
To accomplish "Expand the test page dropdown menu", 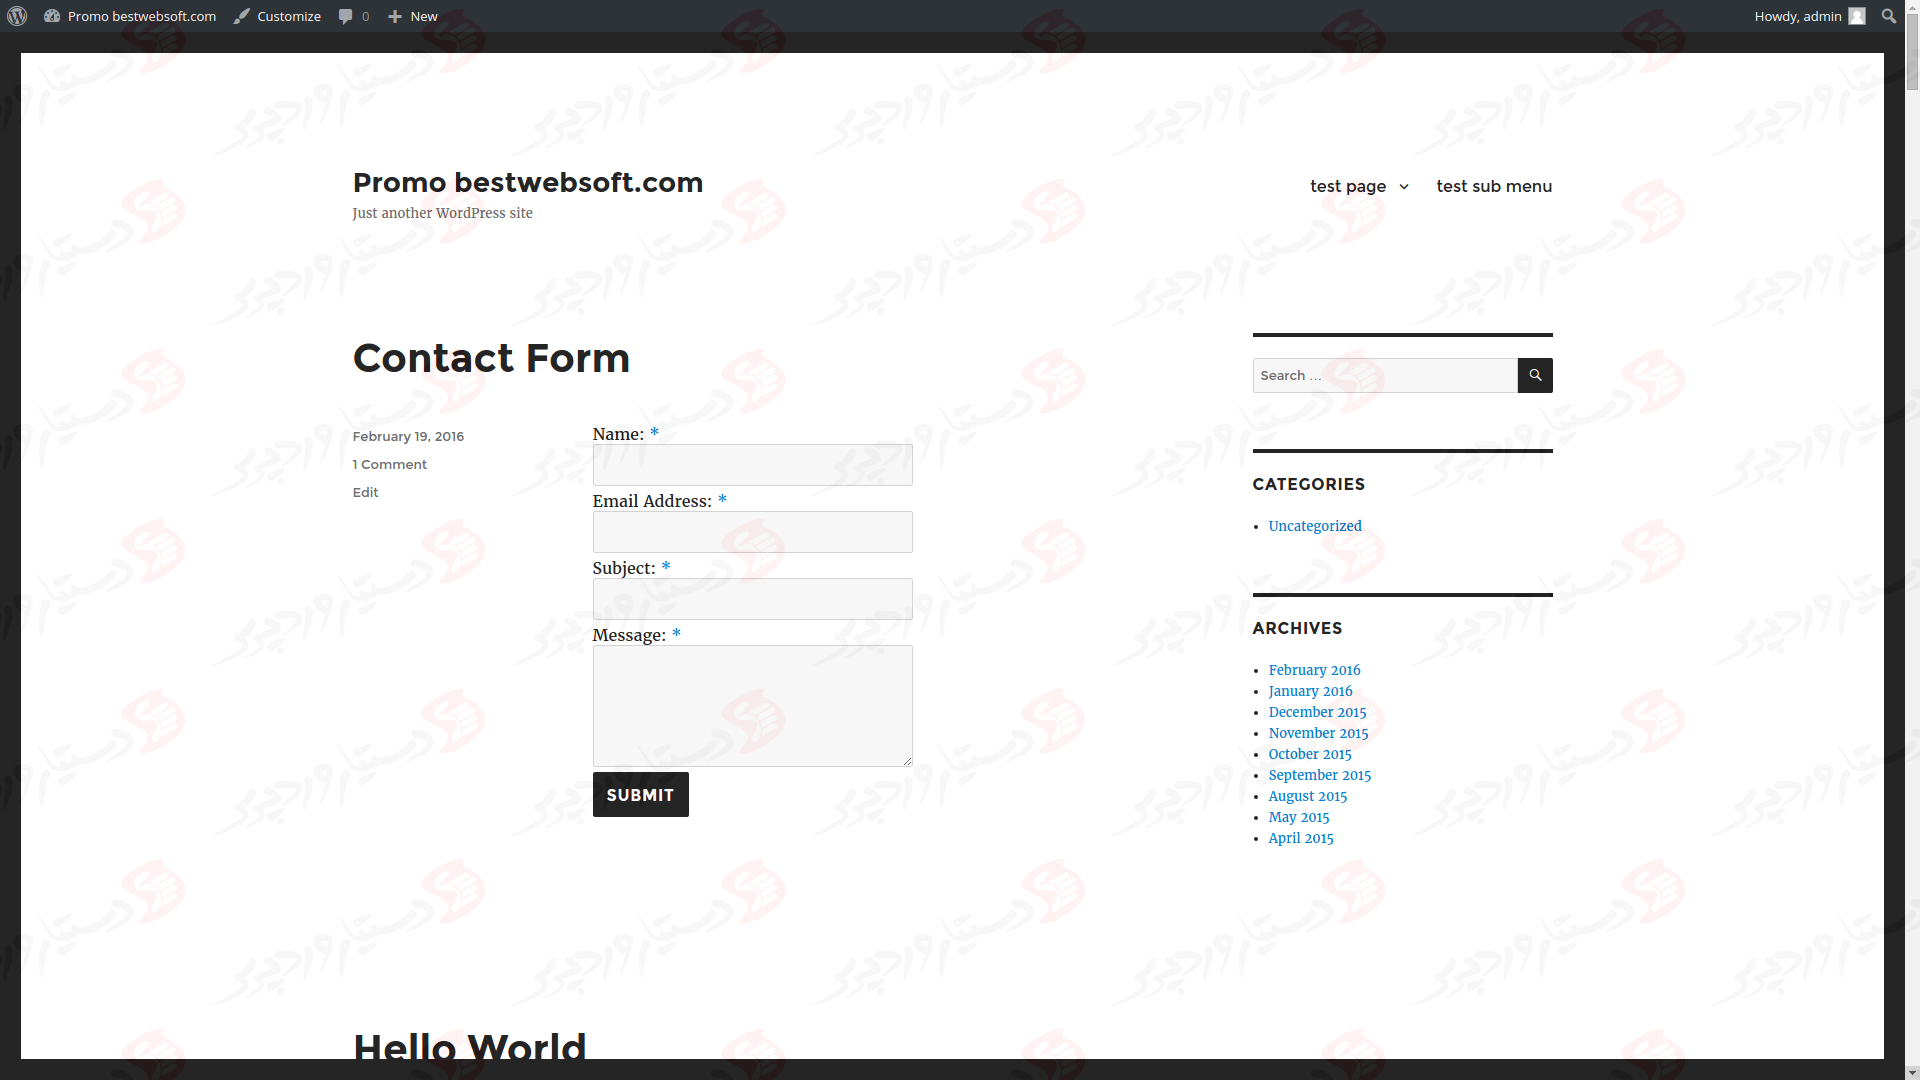I will click(x=1403, y=186).
